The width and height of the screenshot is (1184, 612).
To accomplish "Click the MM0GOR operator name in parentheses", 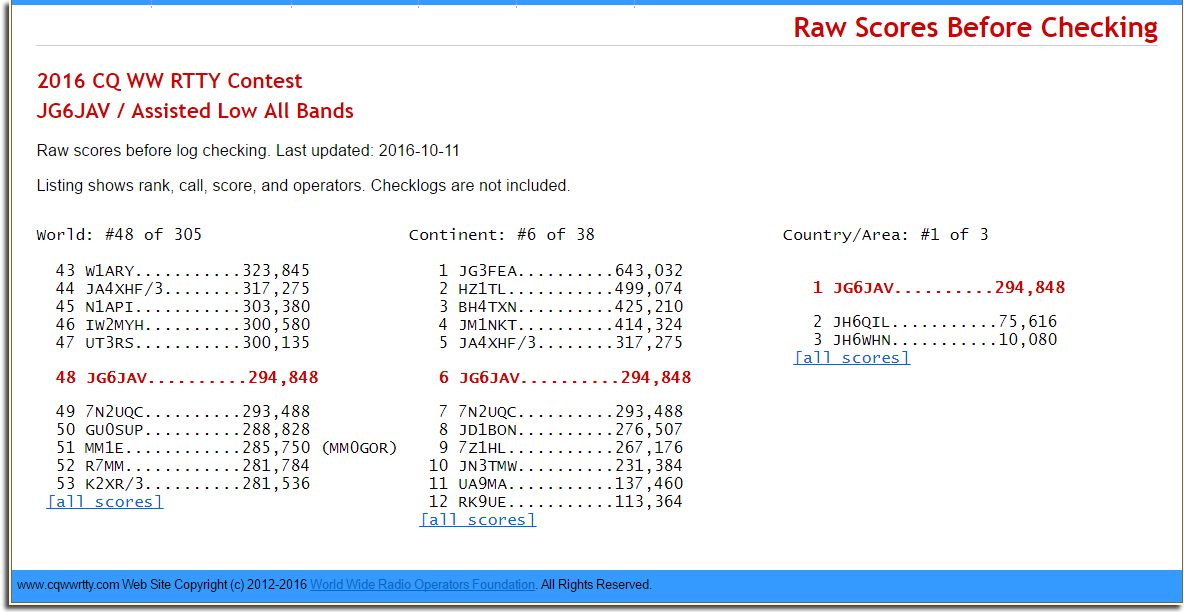I will [359, 448].
